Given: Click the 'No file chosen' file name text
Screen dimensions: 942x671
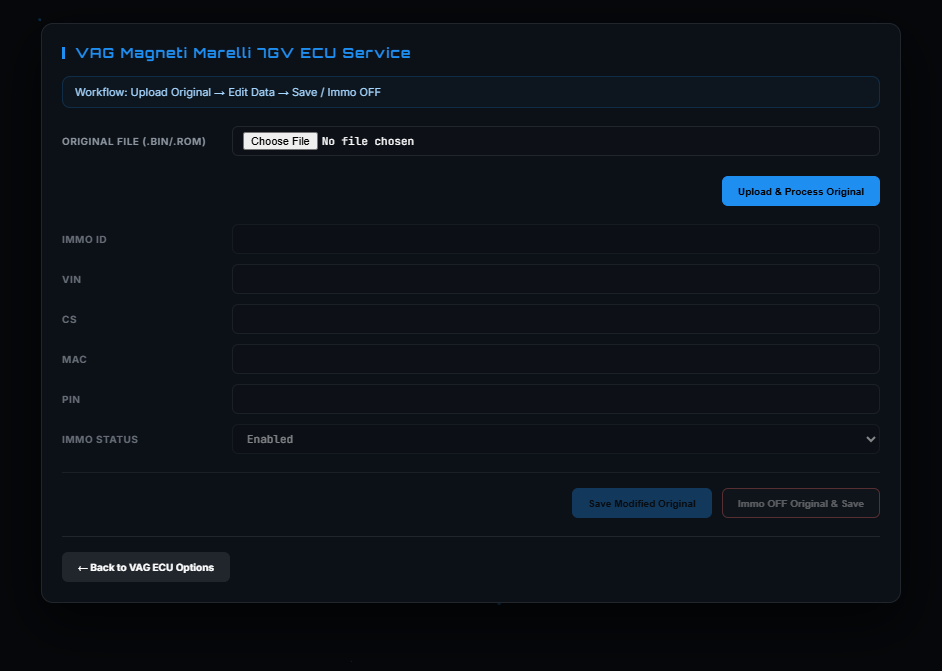Looking at the screenshot, I should 367,141.
